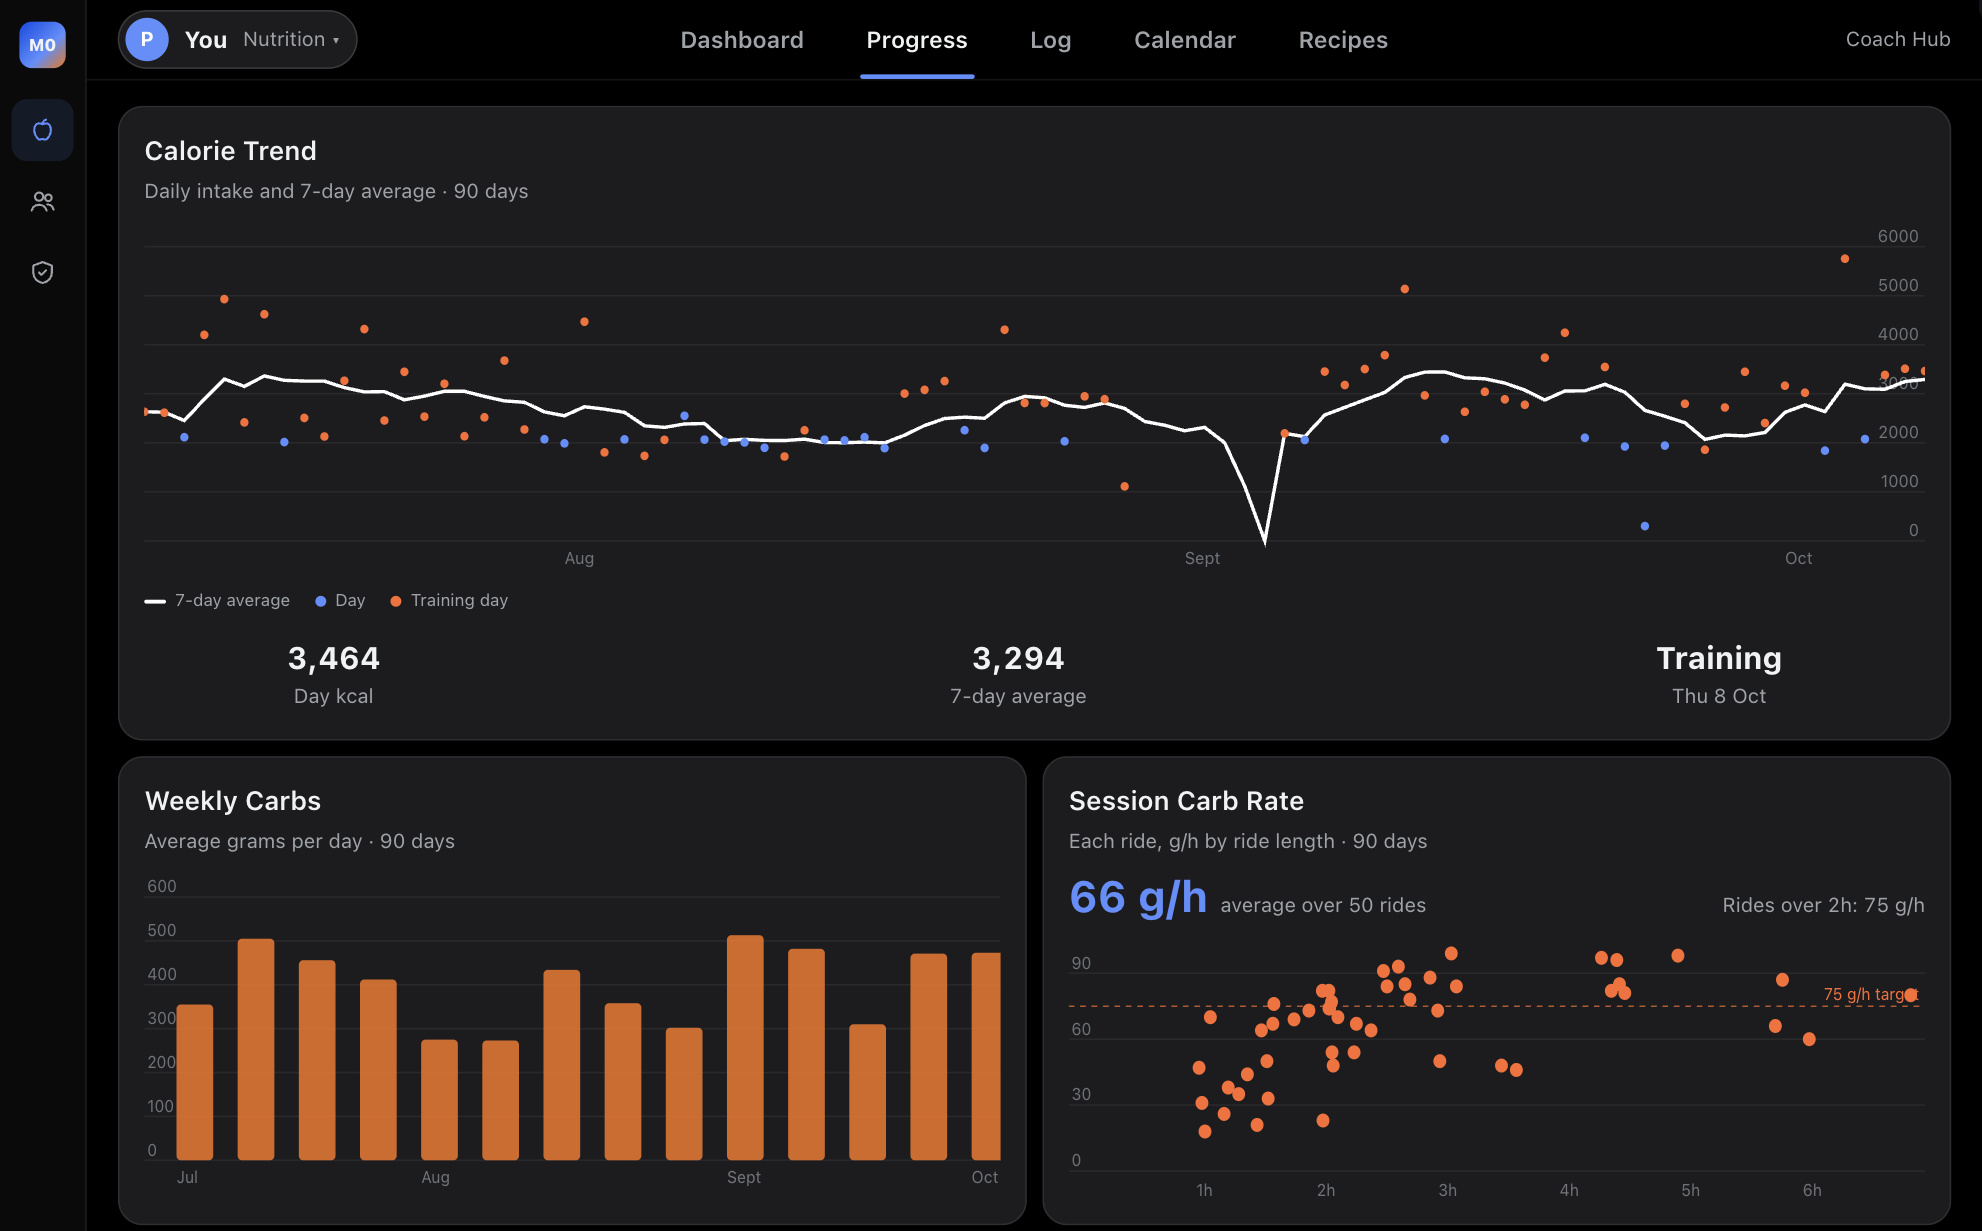The width and height of the screenshot is (1982, 1231).
Task: Toggle the Day legend item
Action: (340, 600)
